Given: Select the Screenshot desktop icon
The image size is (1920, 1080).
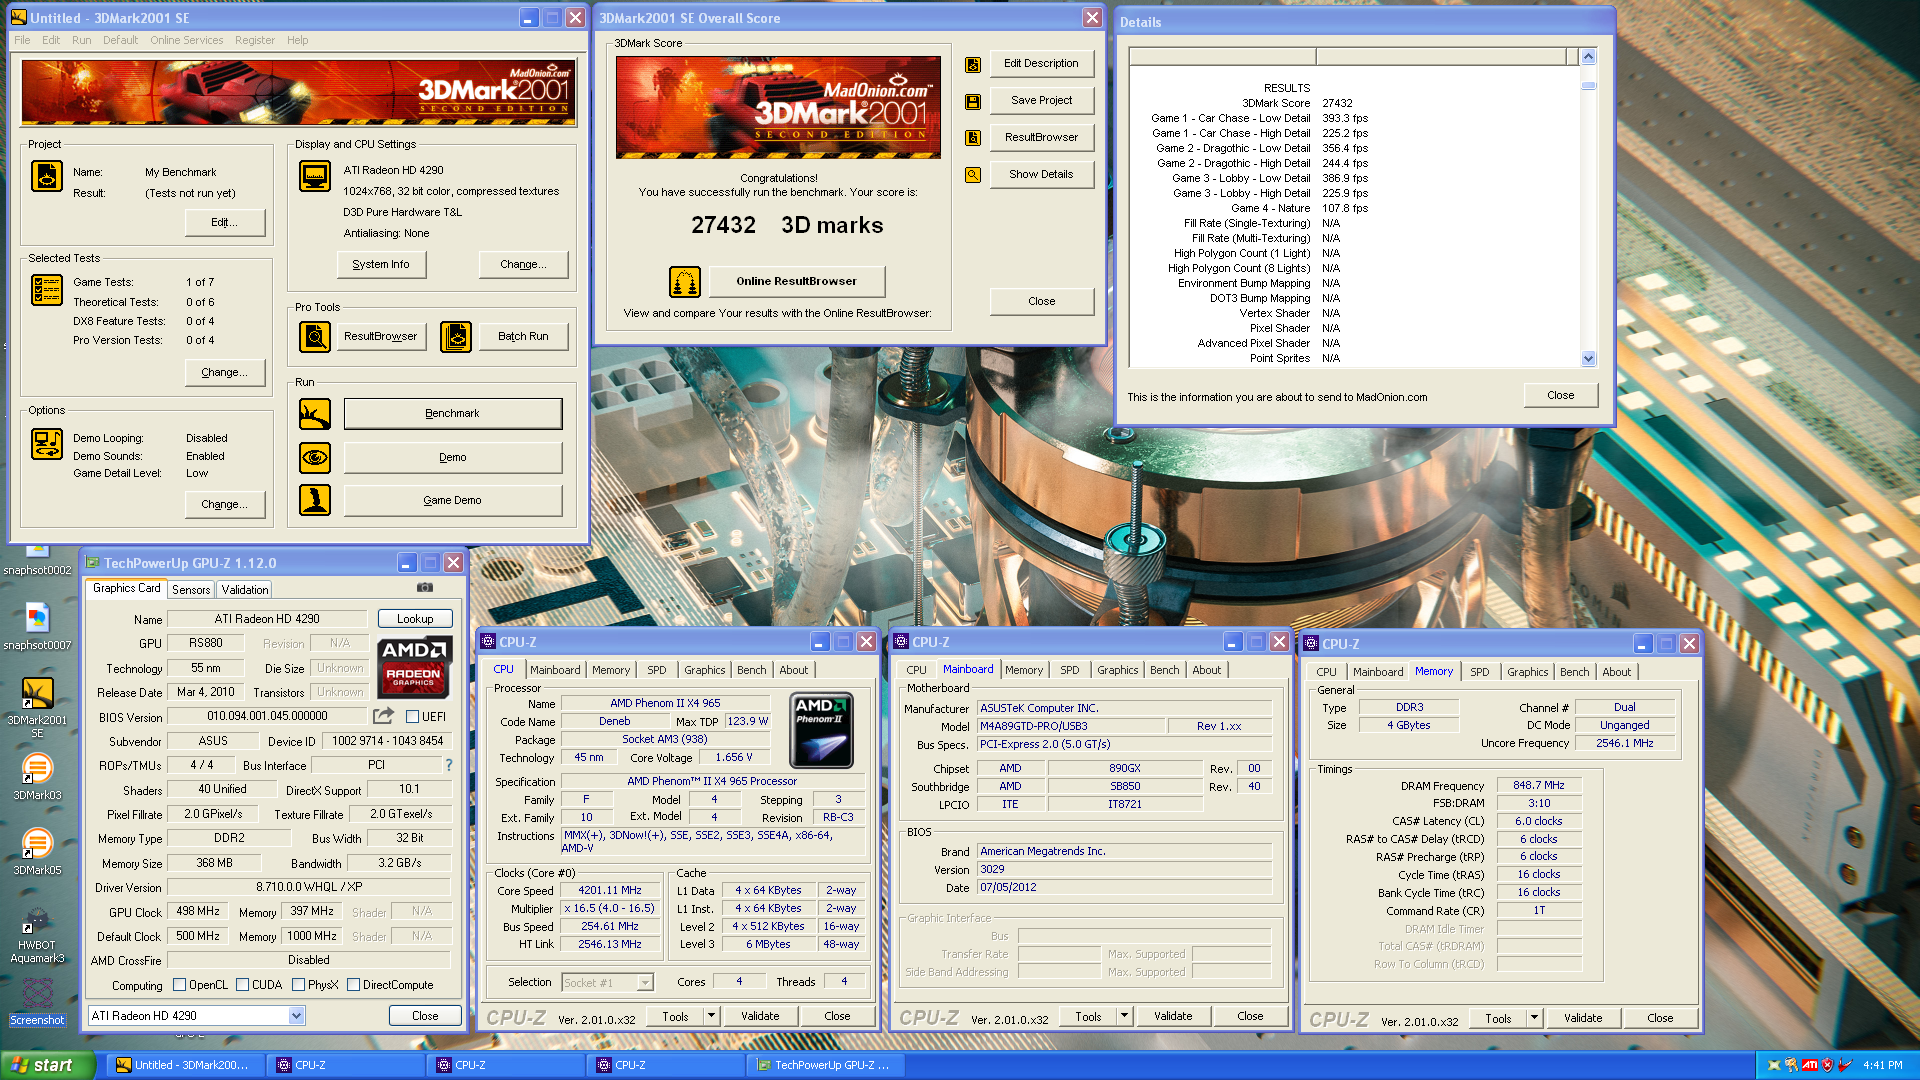Looking at the screenshot, I should [x=37, y=1002].
